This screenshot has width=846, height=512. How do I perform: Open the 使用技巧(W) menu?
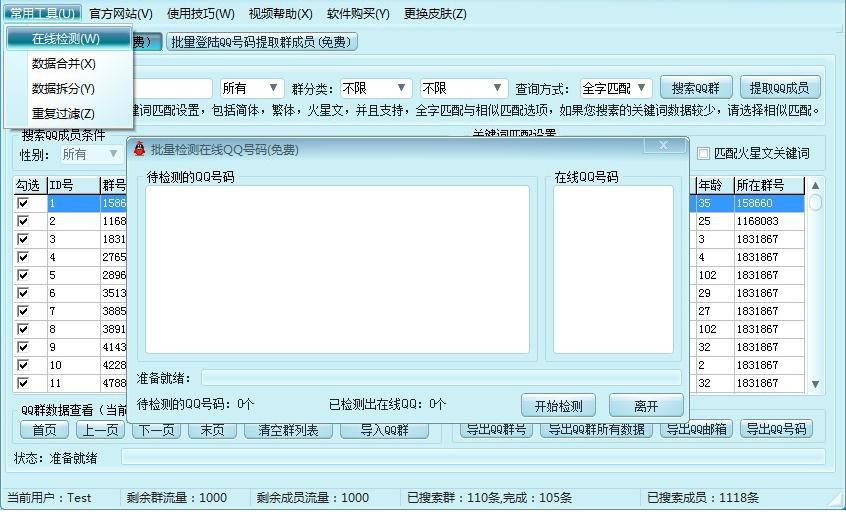click(201, 13)
